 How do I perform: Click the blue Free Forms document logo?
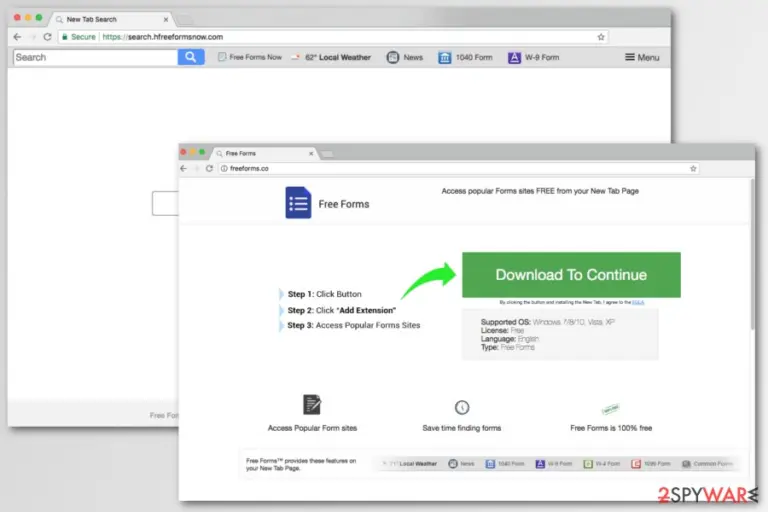298,202
